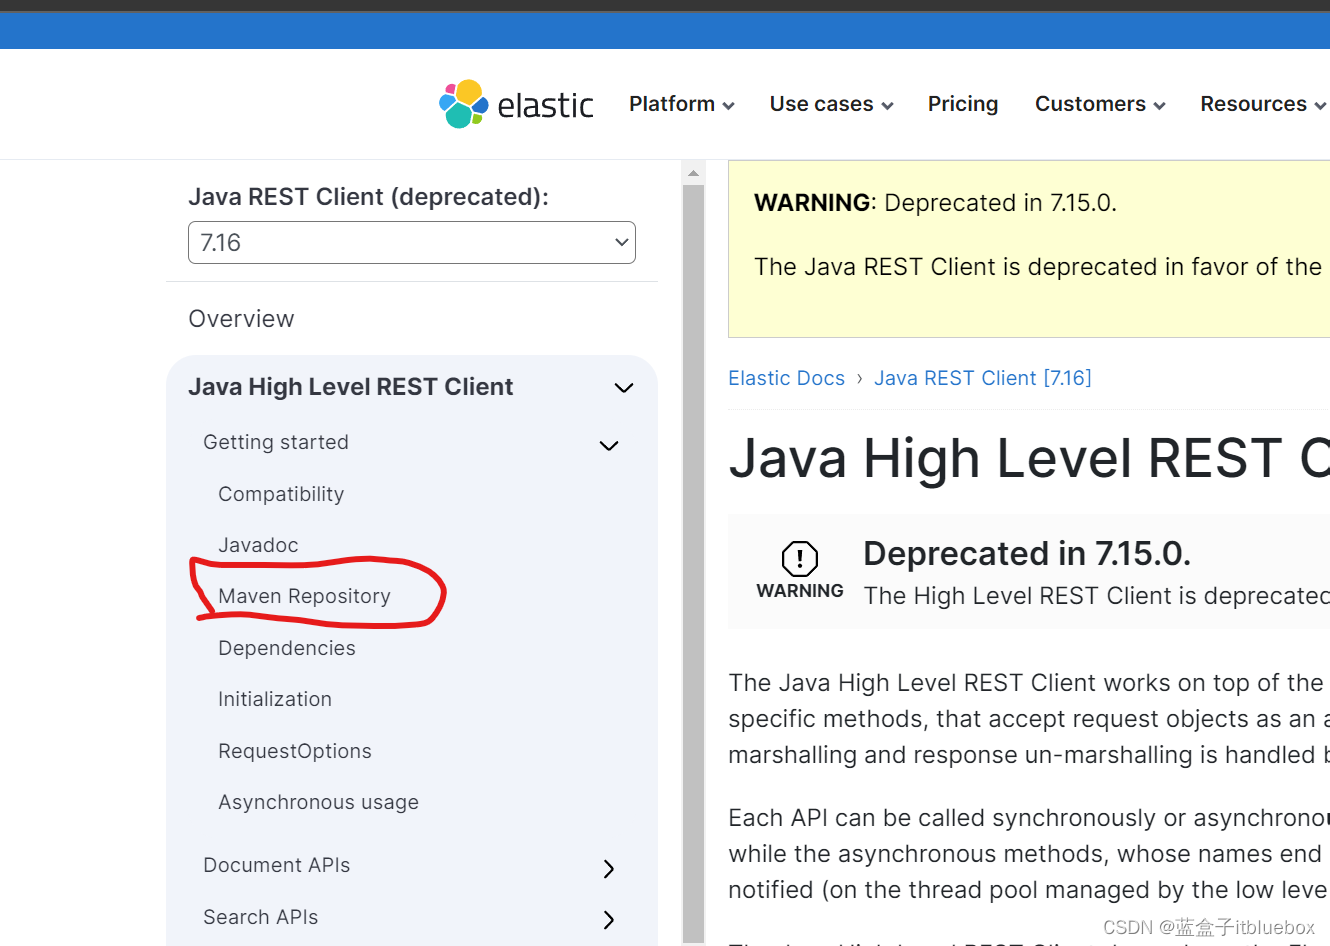Collapse Java High Level REST Client section
This screenshot has width=1330, height=946.
(624, 388)
